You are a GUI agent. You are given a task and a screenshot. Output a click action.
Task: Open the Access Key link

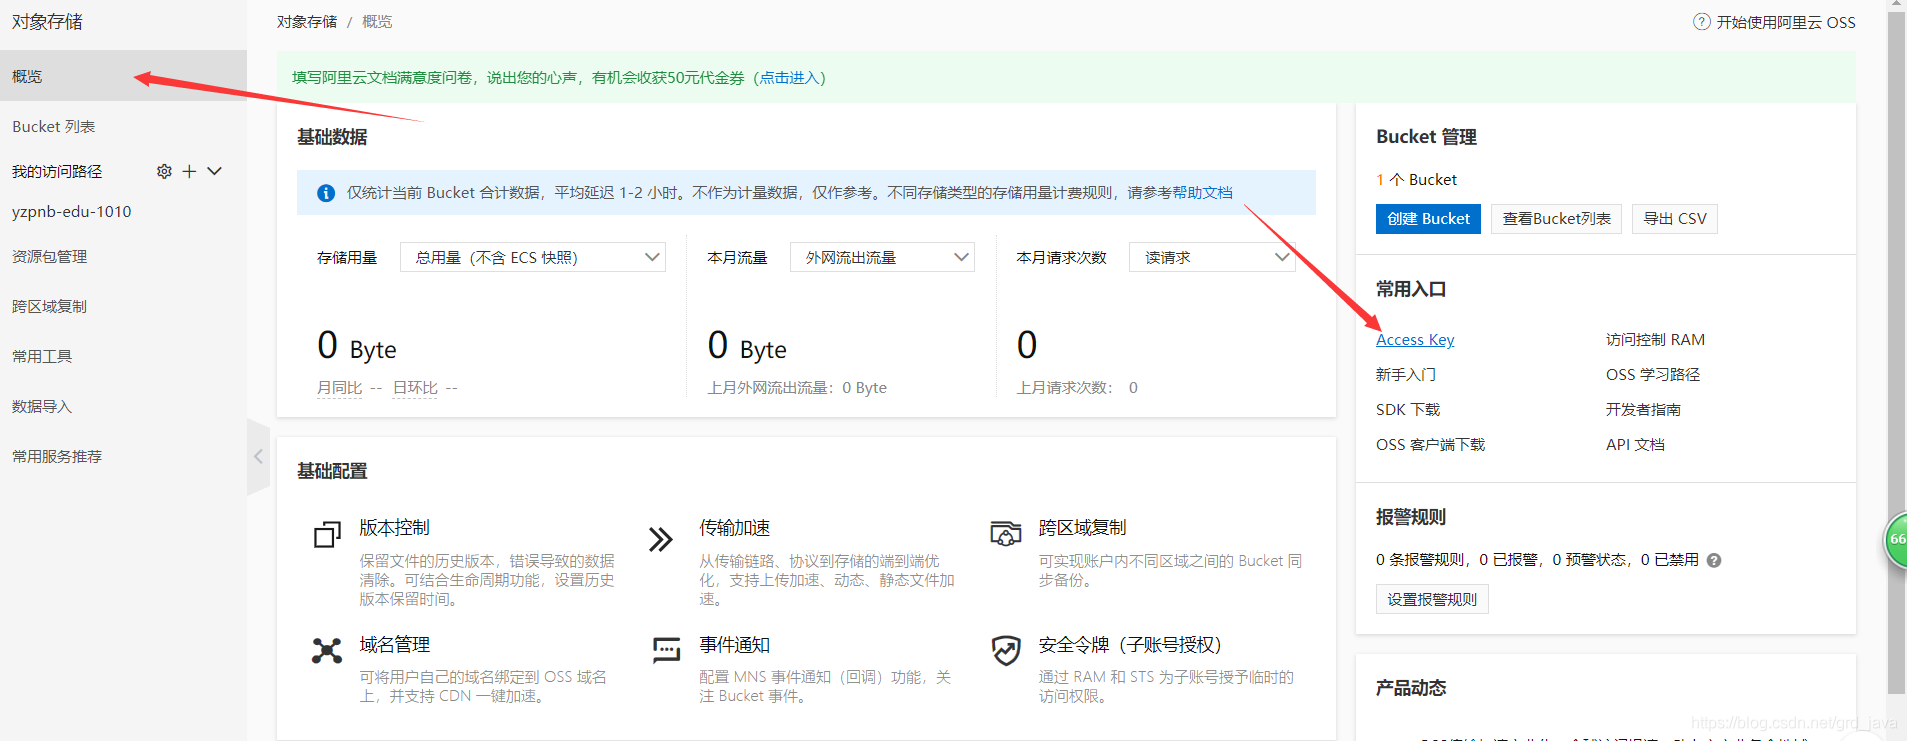pyautogui.click(x=1415, y=340)
